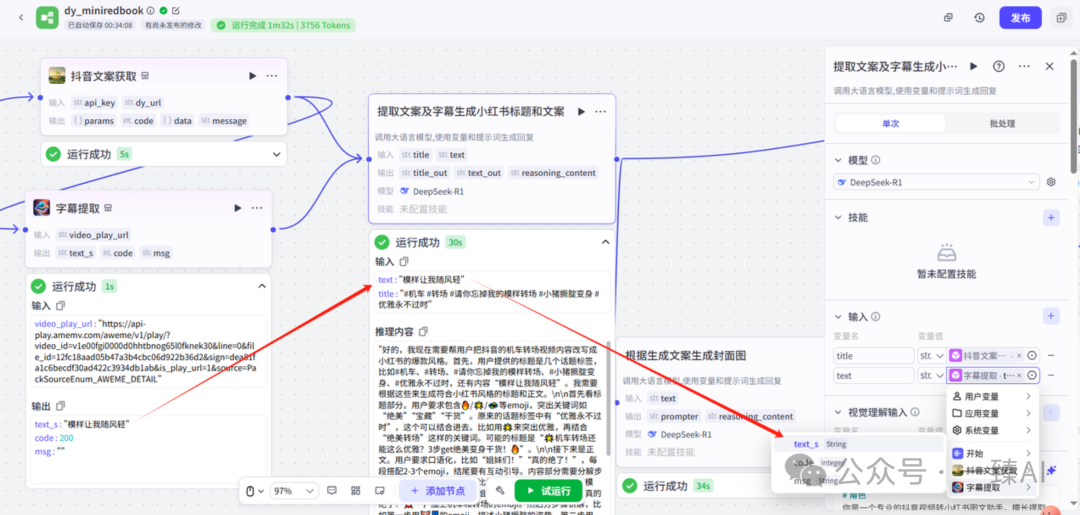The image size is (1080, 515).
Task: Open the icon right of 发布 button
Action: click(x=1061, y=18)
